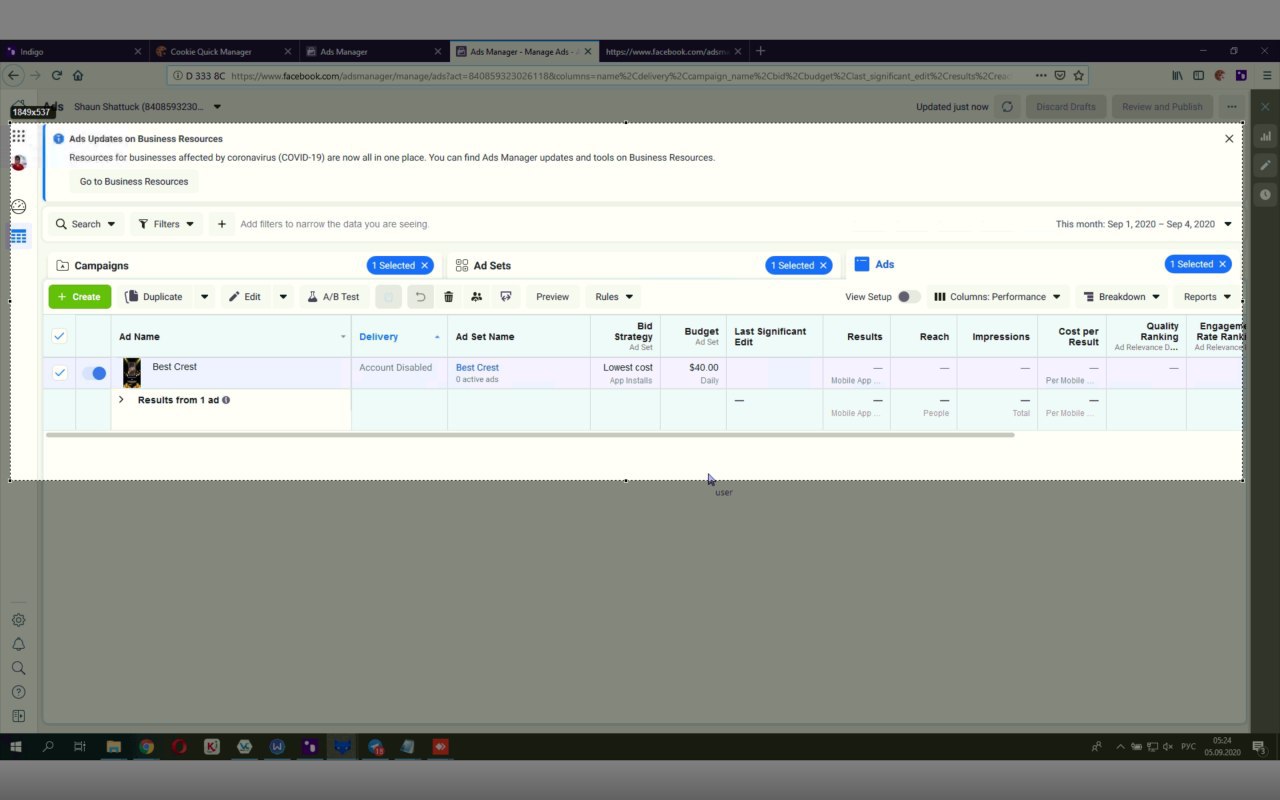Toggle the select-all header checkbox
1280x800 pixels.
[59, 336]
